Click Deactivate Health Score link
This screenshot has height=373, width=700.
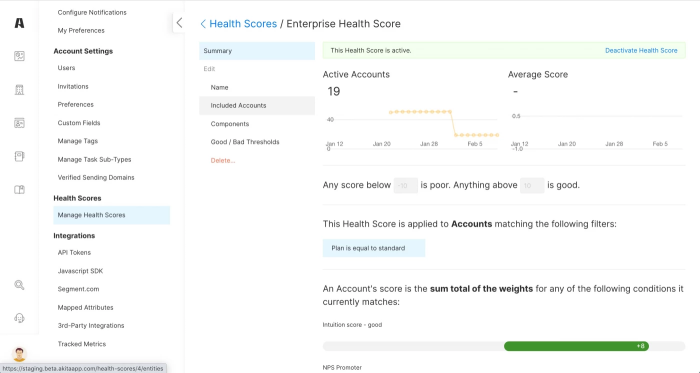click(641, 50)
